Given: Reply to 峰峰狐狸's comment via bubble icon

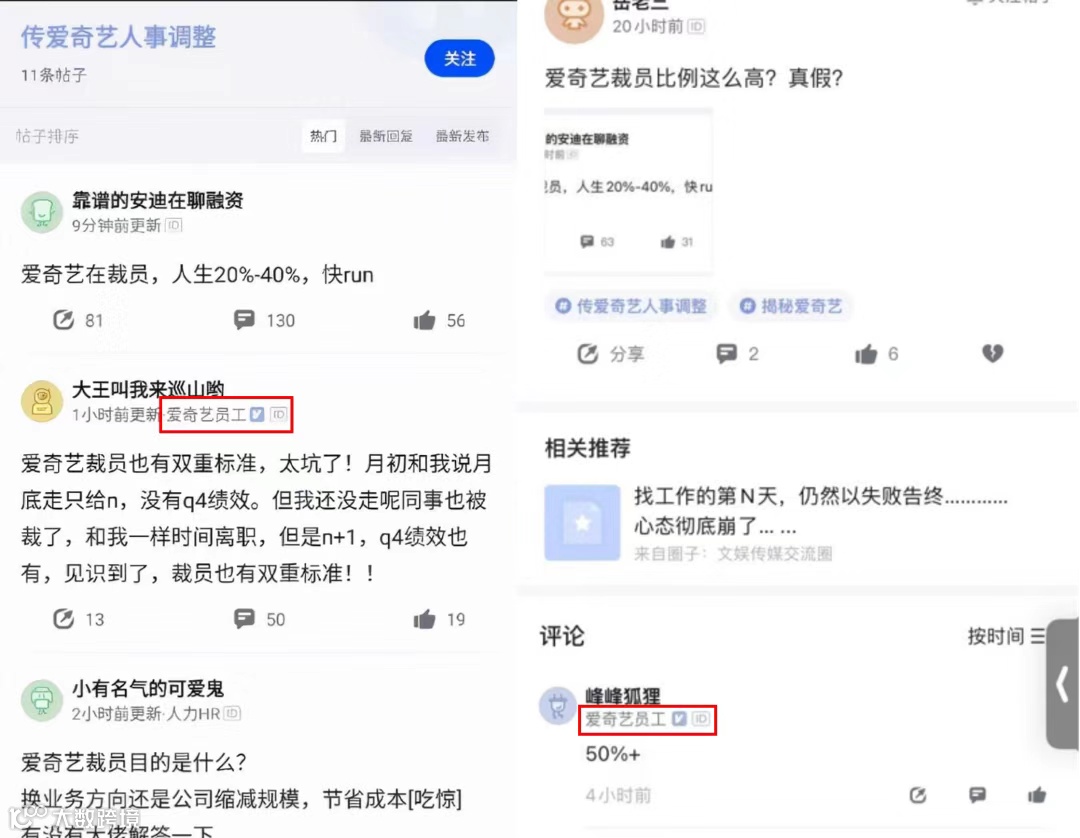Looking at the screenshot, I should 977,795.
